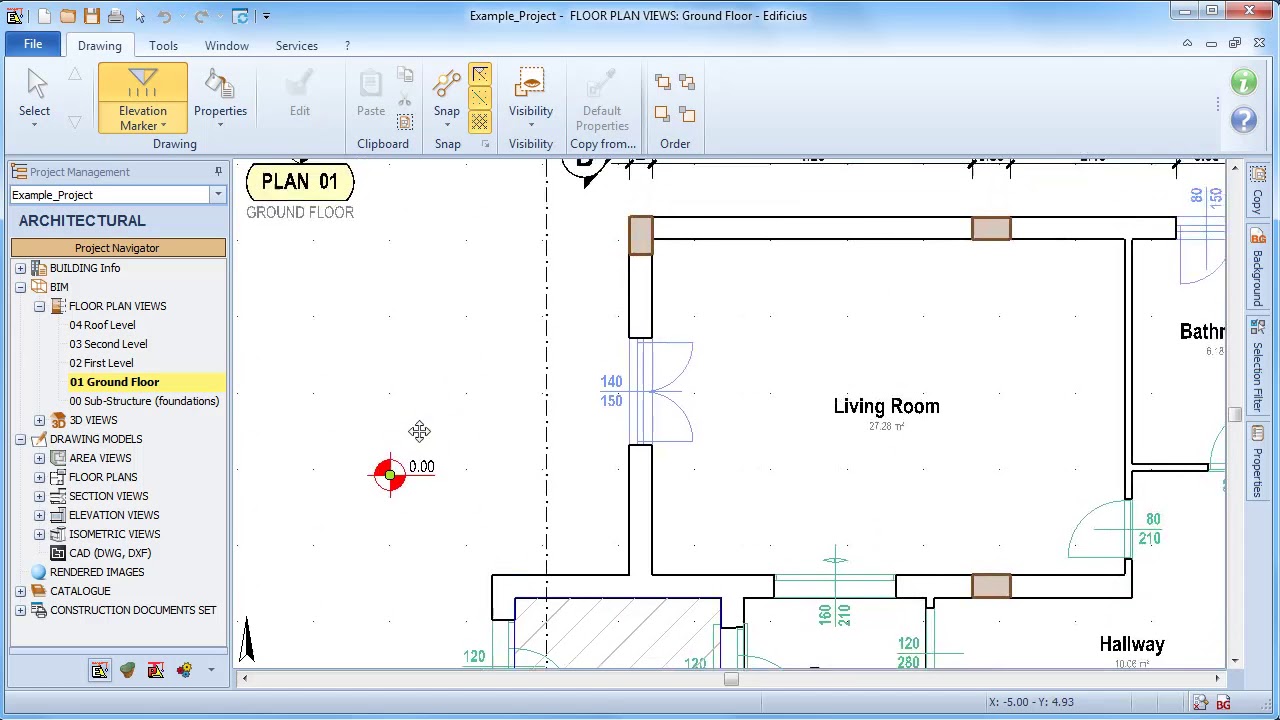Toggle the pin on Project Management panel

pos(218,172)
